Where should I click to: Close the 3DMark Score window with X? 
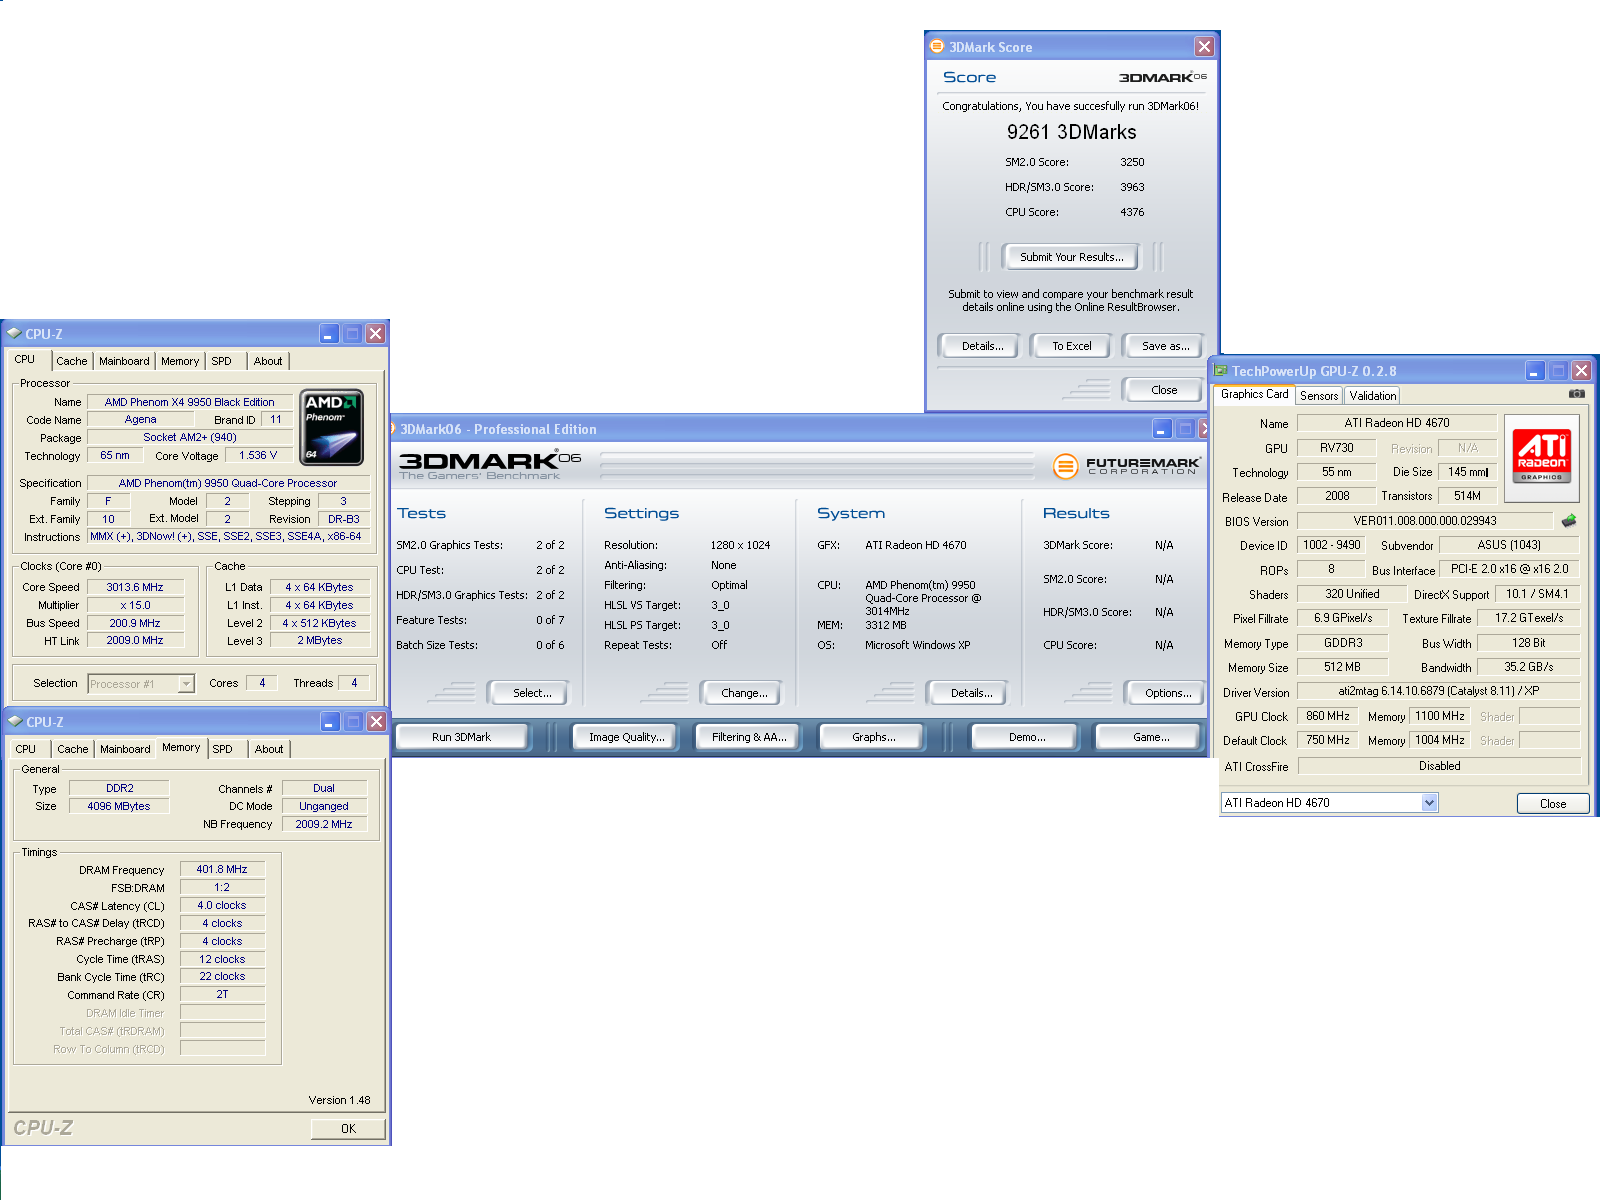(1204, 47)
